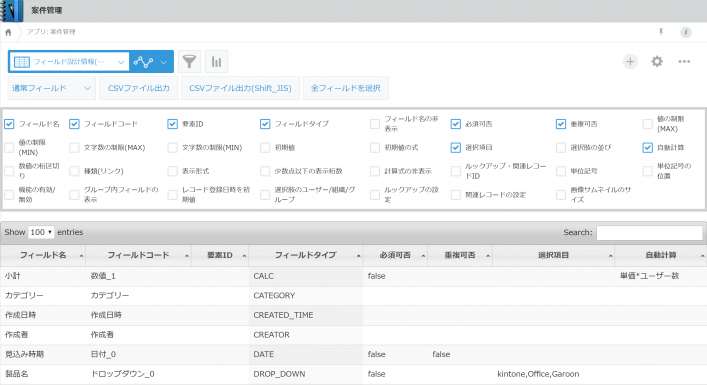The height and width of the screenshot is (385, 707).
Task: Check the 計算式の非表示 checkbox
Action: click(375, 171)
